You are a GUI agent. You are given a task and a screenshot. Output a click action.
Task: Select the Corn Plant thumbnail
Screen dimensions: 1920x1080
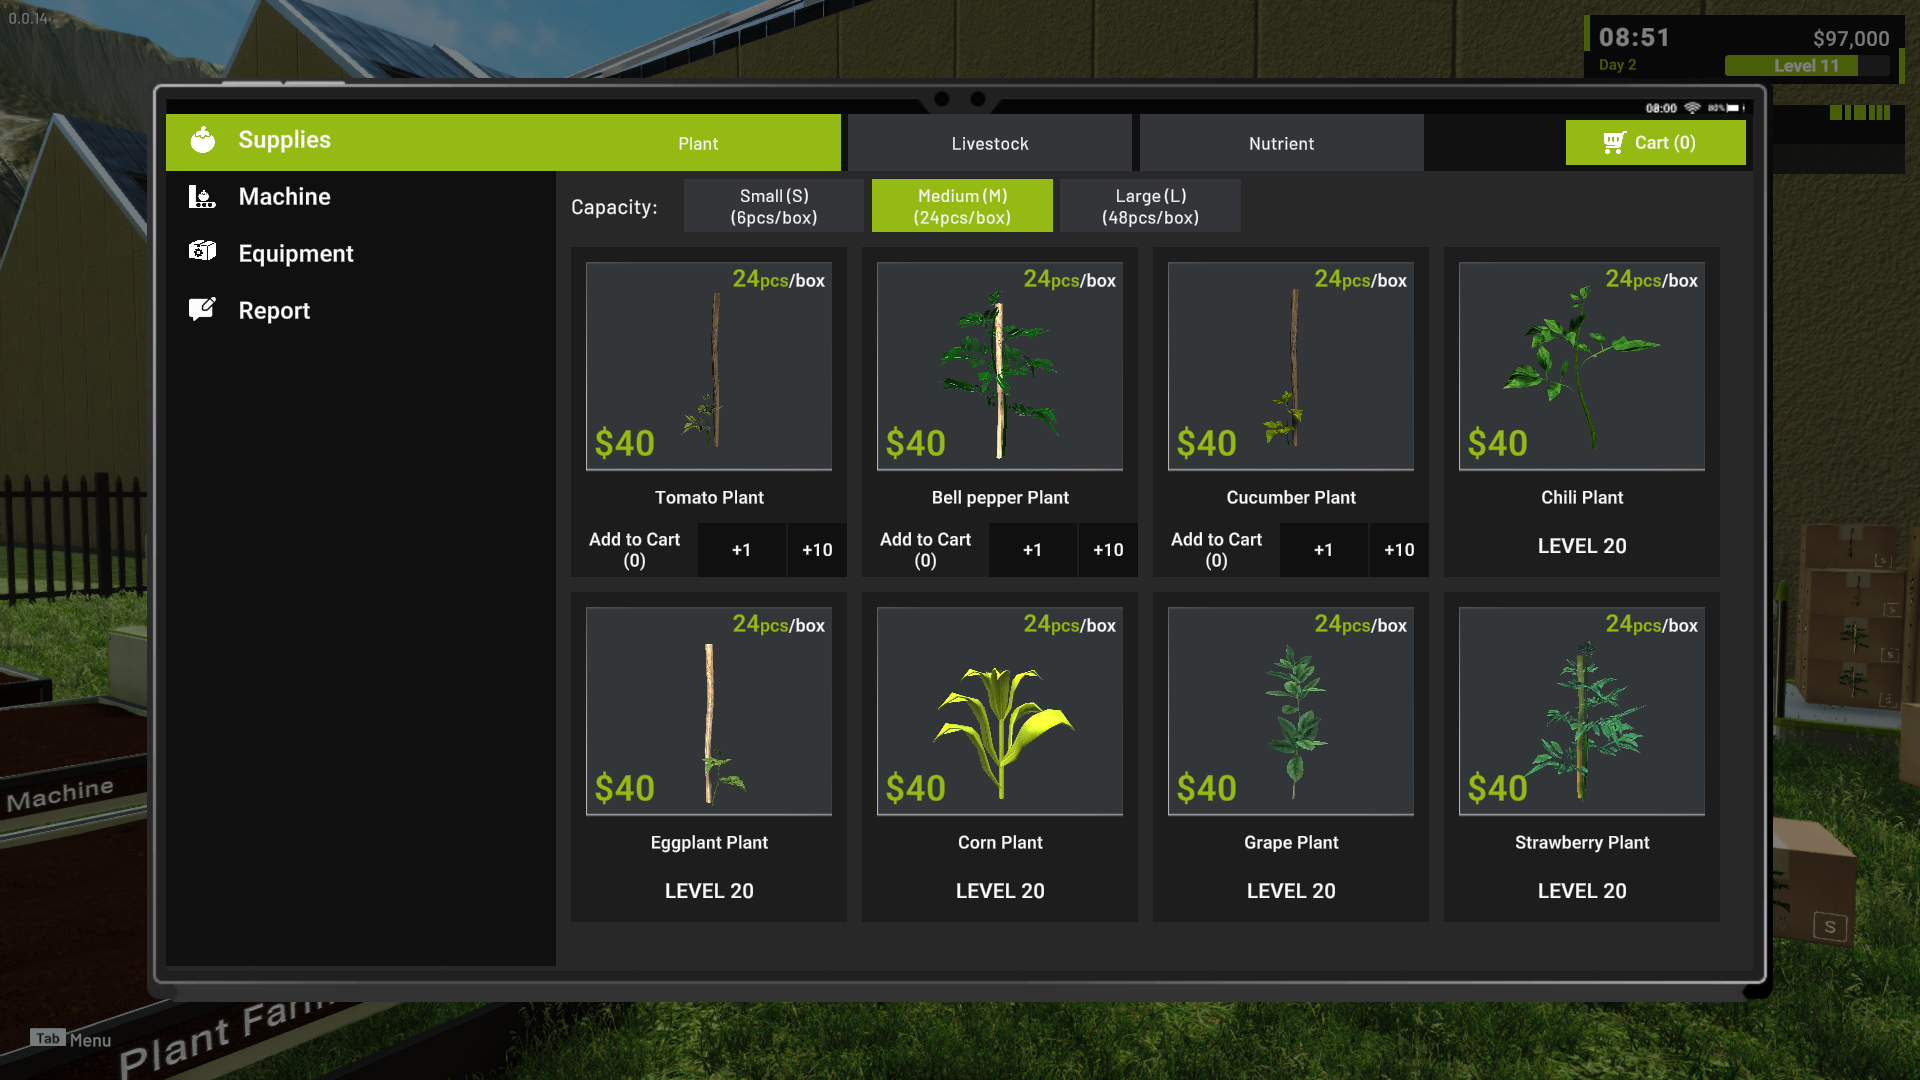pos(1000,711)
